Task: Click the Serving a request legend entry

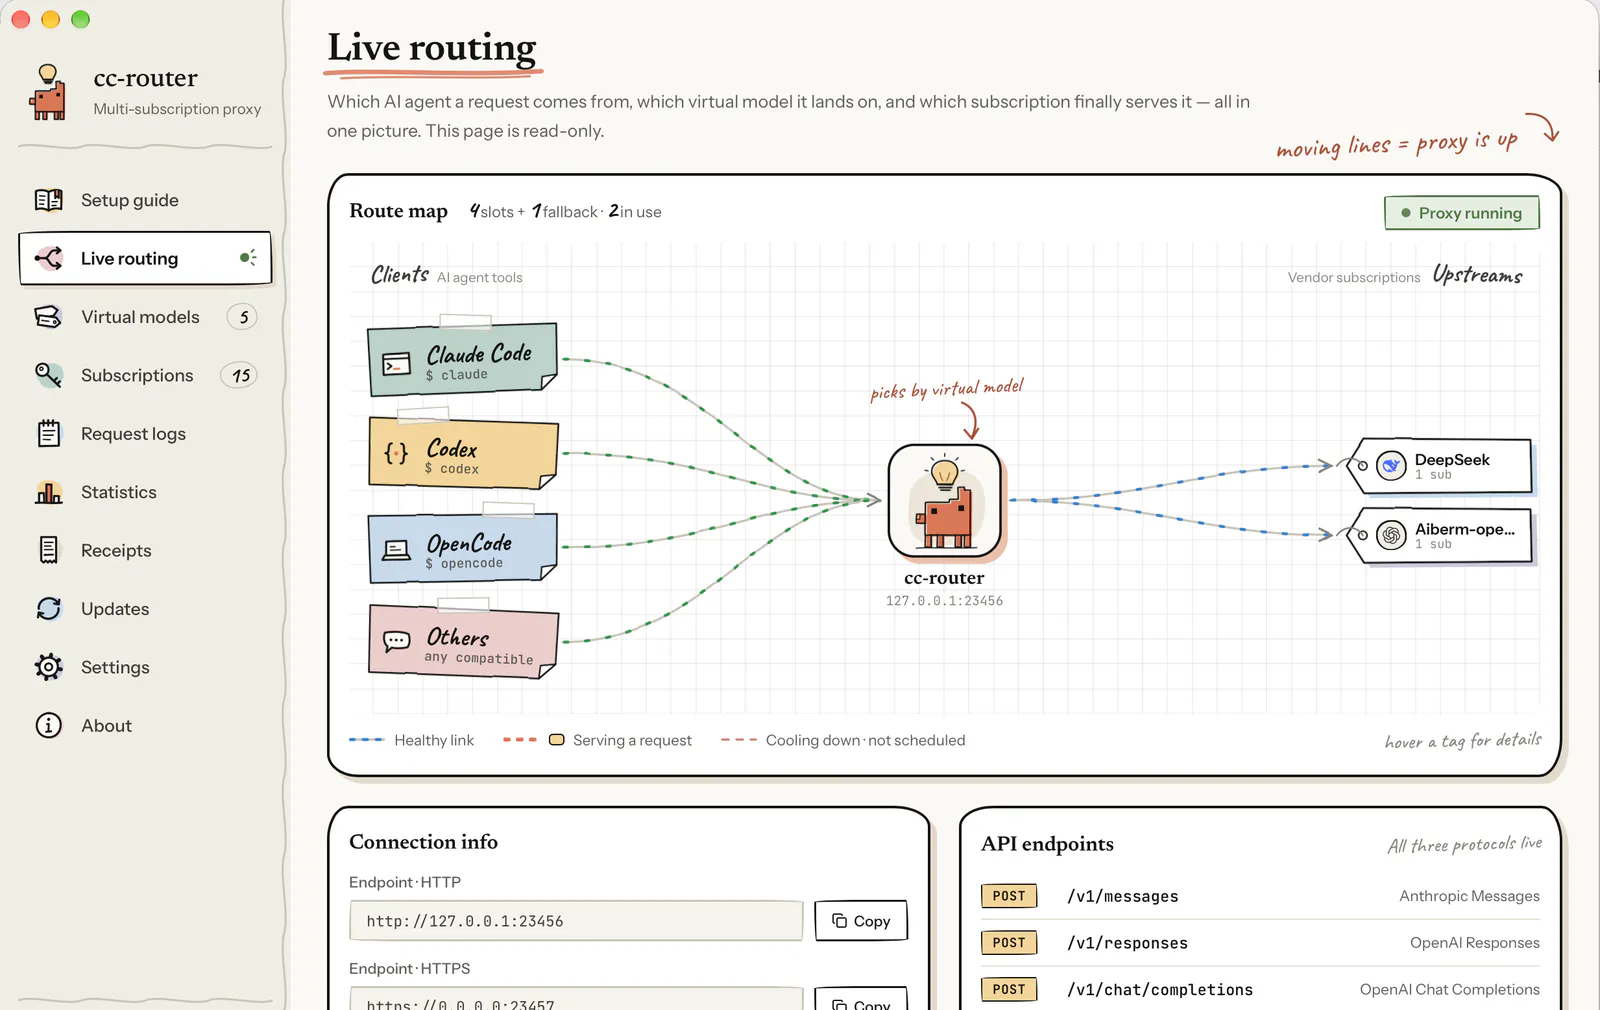Action: pyautogui.click(x=597, y=740)
